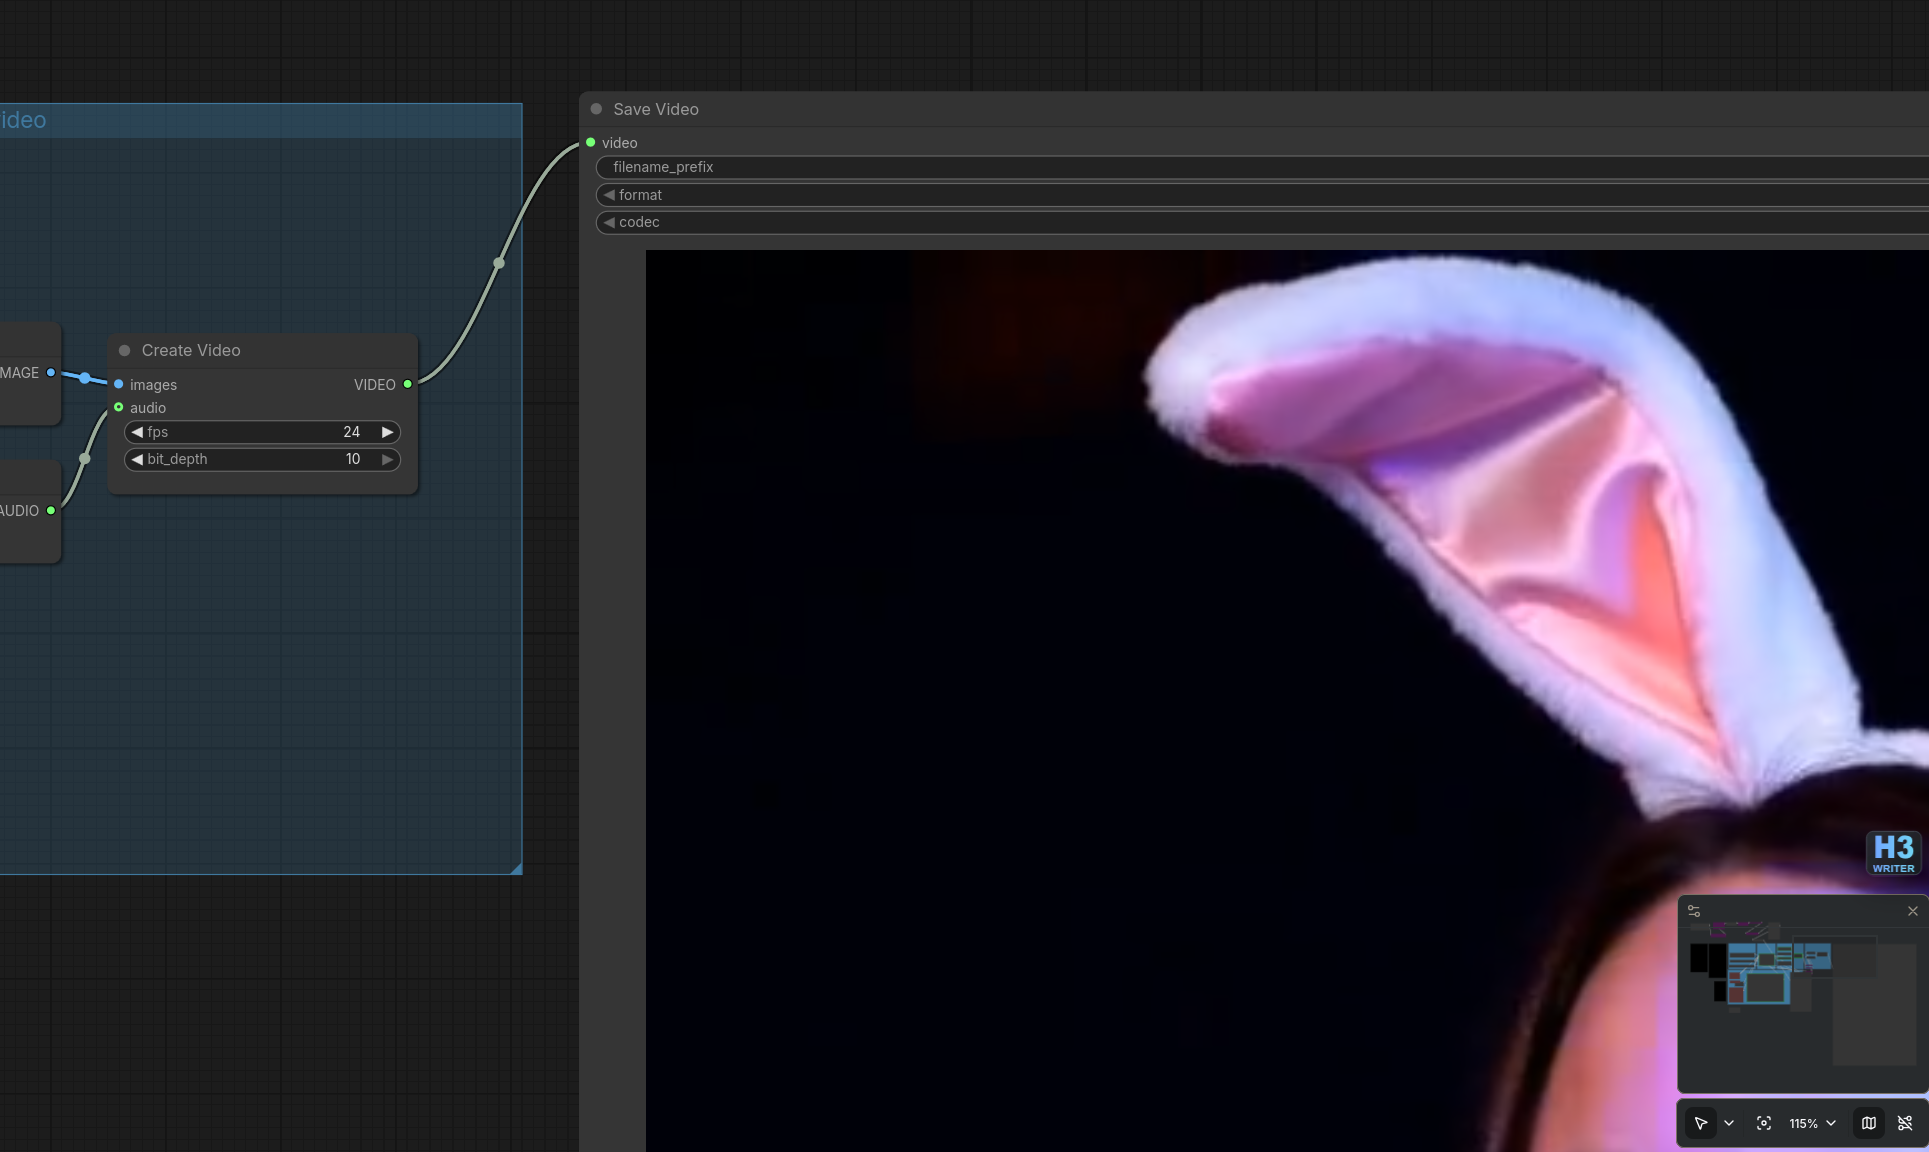Increase the fps value

click(387, 432)
